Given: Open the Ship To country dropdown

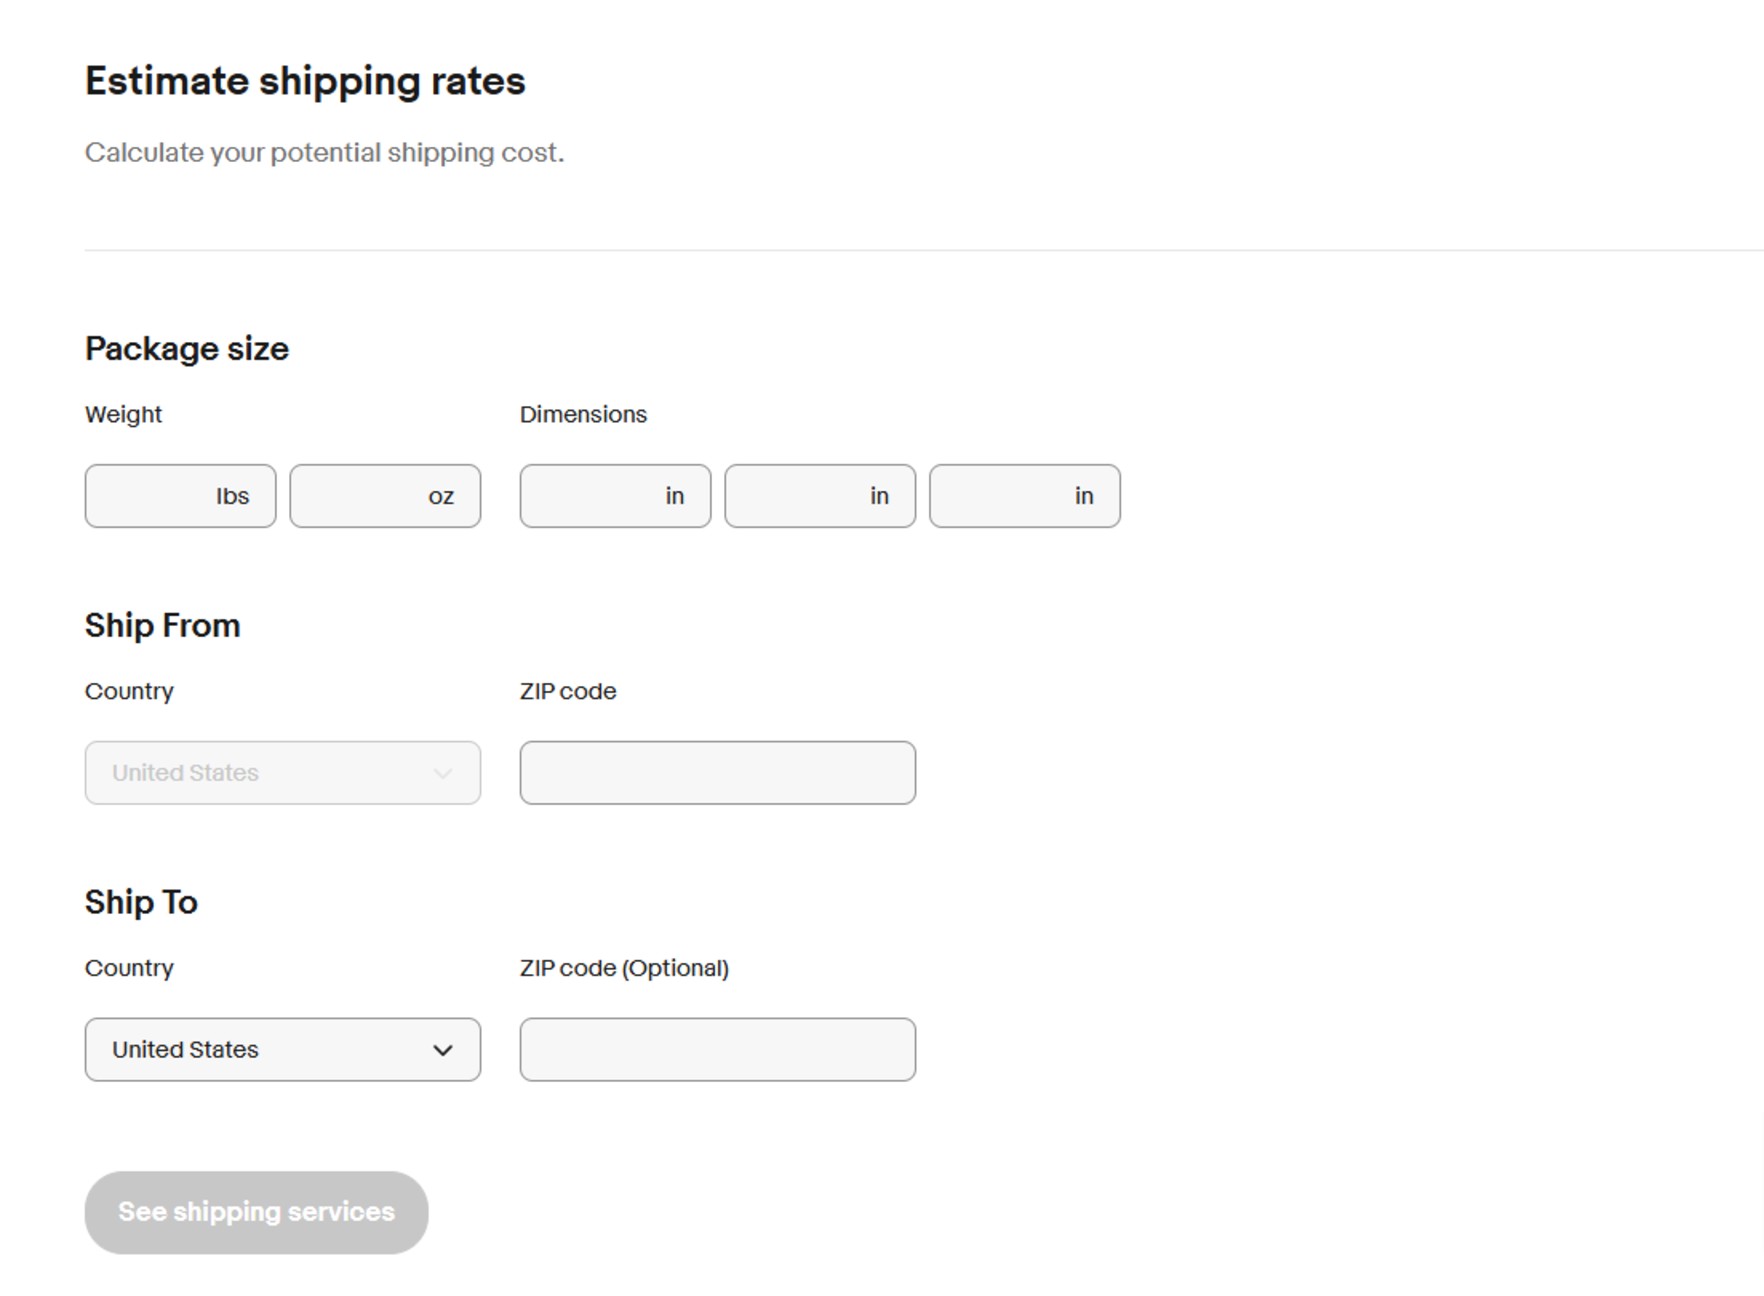Looking at the screenshot, I should tap(282, 1049).
